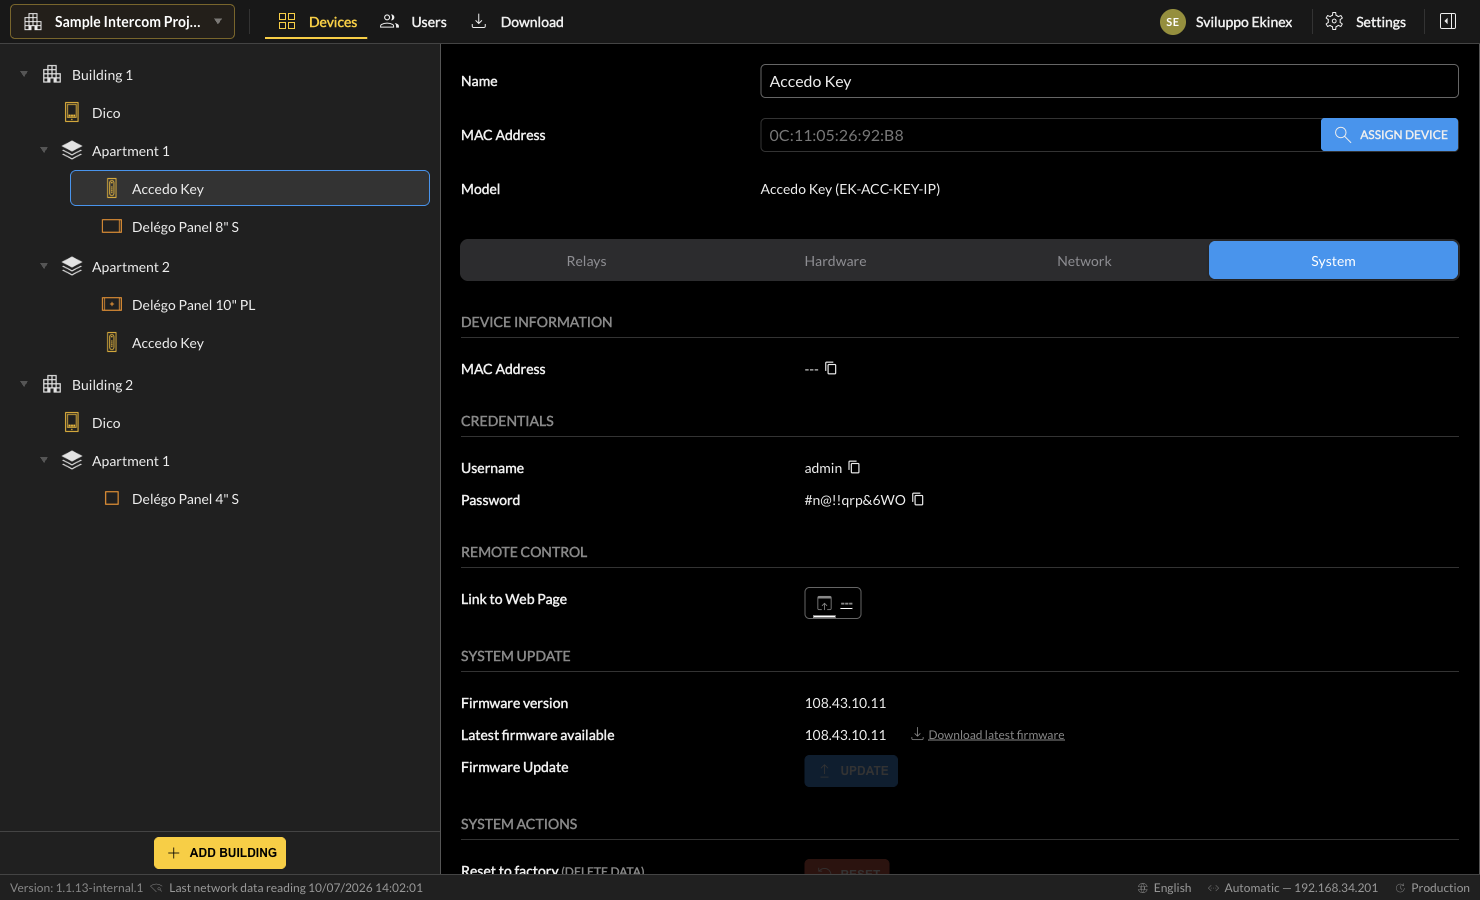Click the Add Building button
This screenshot has width=1480, height=900.
[x=220, y=853]
